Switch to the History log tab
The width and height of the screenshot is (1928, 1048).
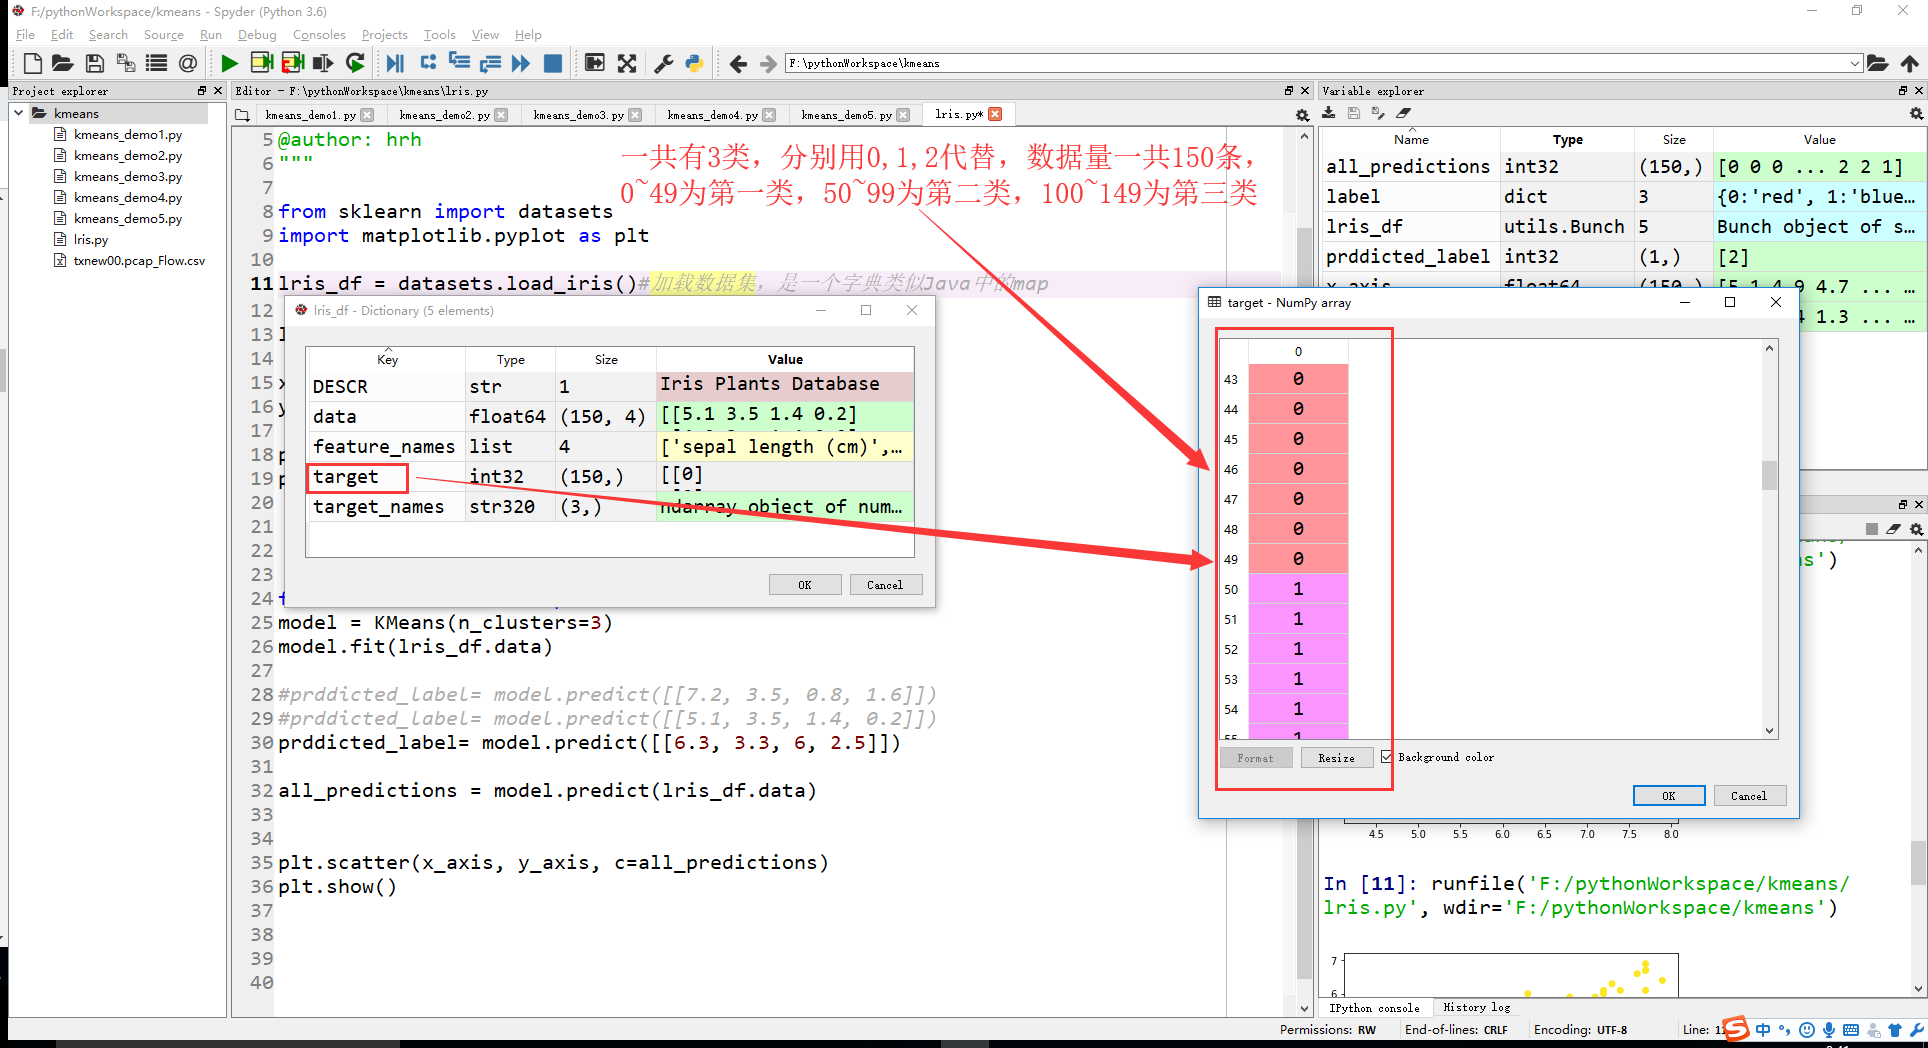pos(1477,1007)
